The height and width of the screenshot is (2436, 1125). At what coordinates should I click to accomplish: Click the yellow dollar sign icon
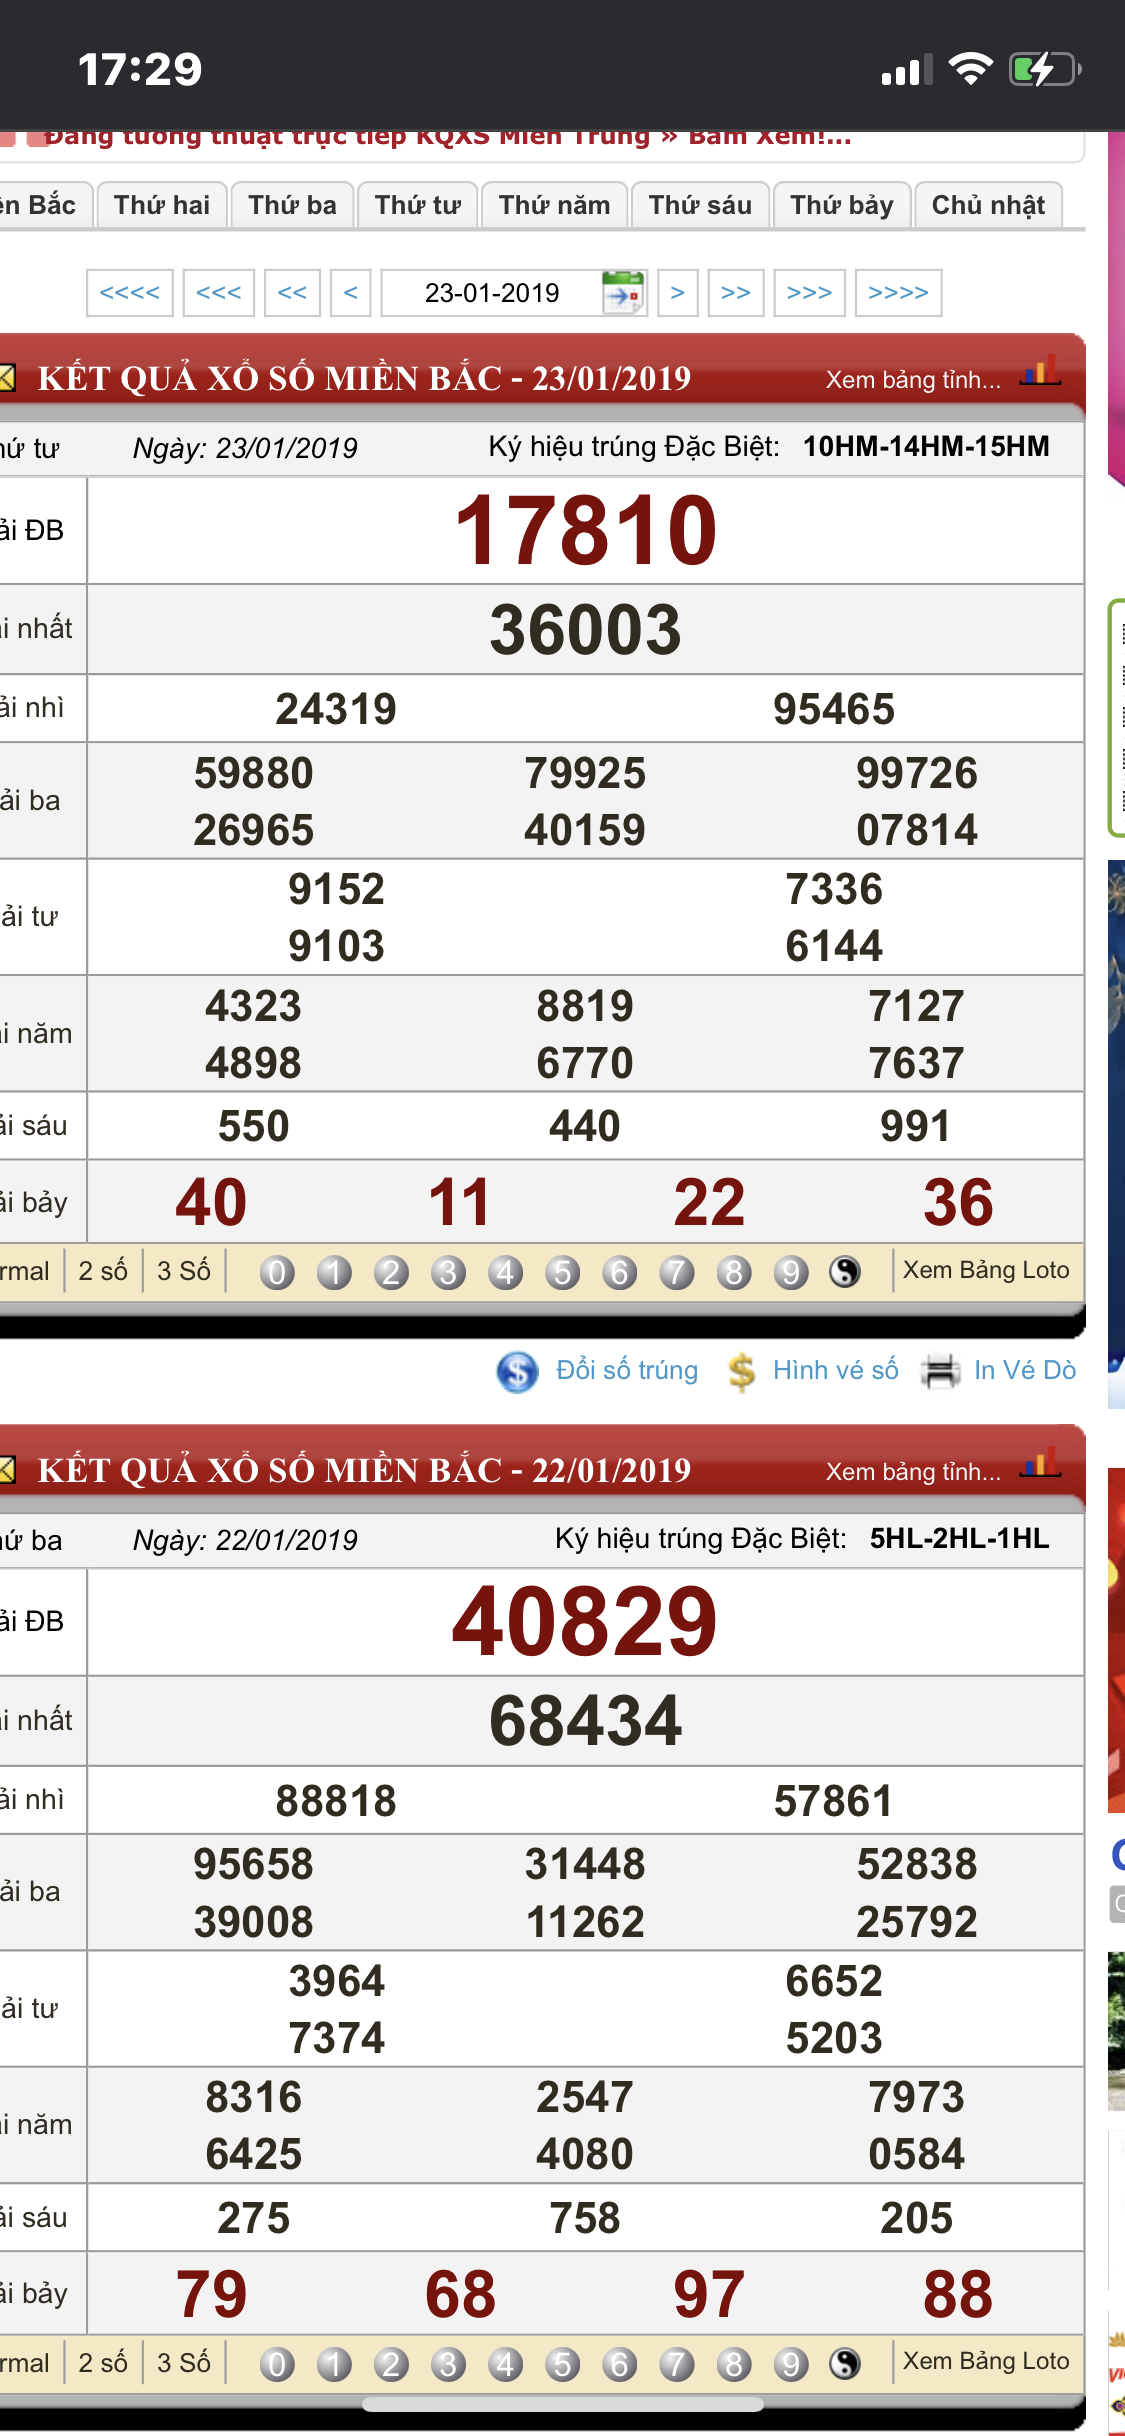click(x=741, y=1371)
